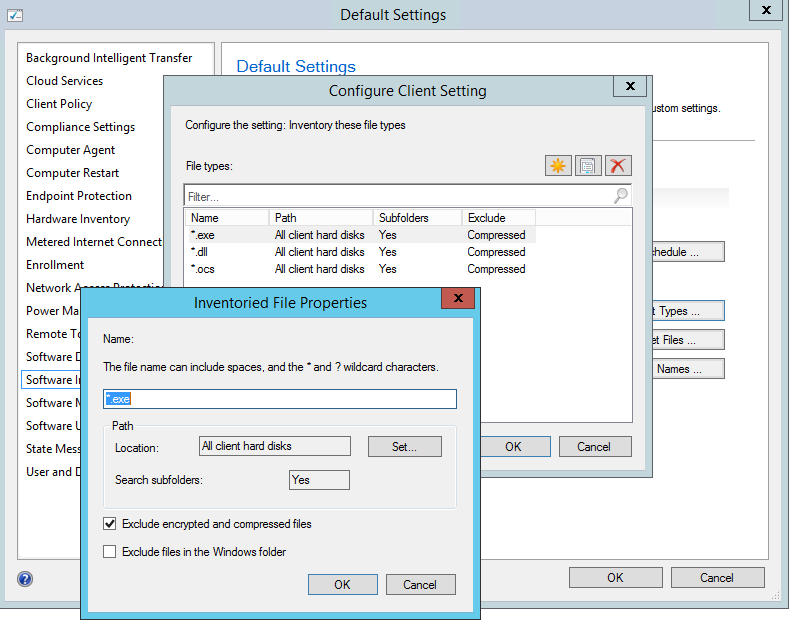Click the Default Settings window title icon

(15, 15)
